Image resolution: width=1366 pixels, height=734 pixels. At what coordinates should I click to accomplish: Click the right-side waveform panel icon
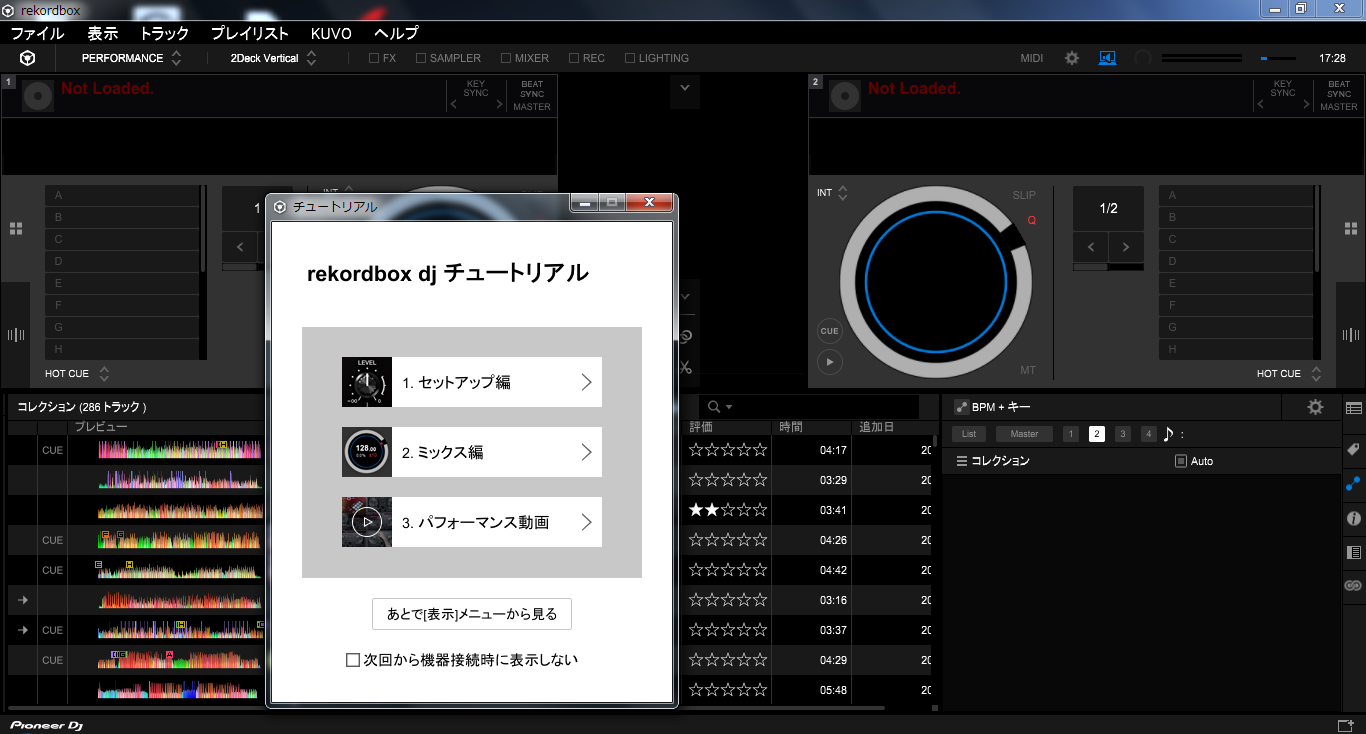(x=1350, y=335)
